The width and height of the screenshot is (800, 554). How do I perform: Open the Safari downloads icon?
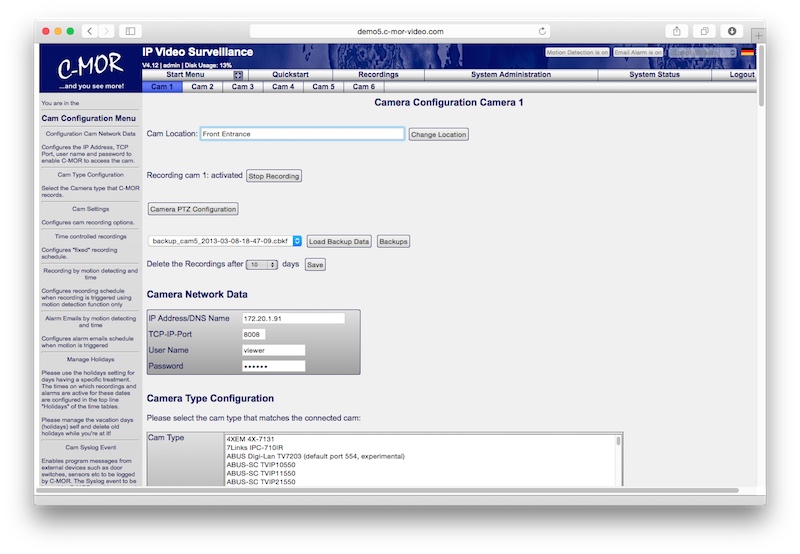click(732, 32)
